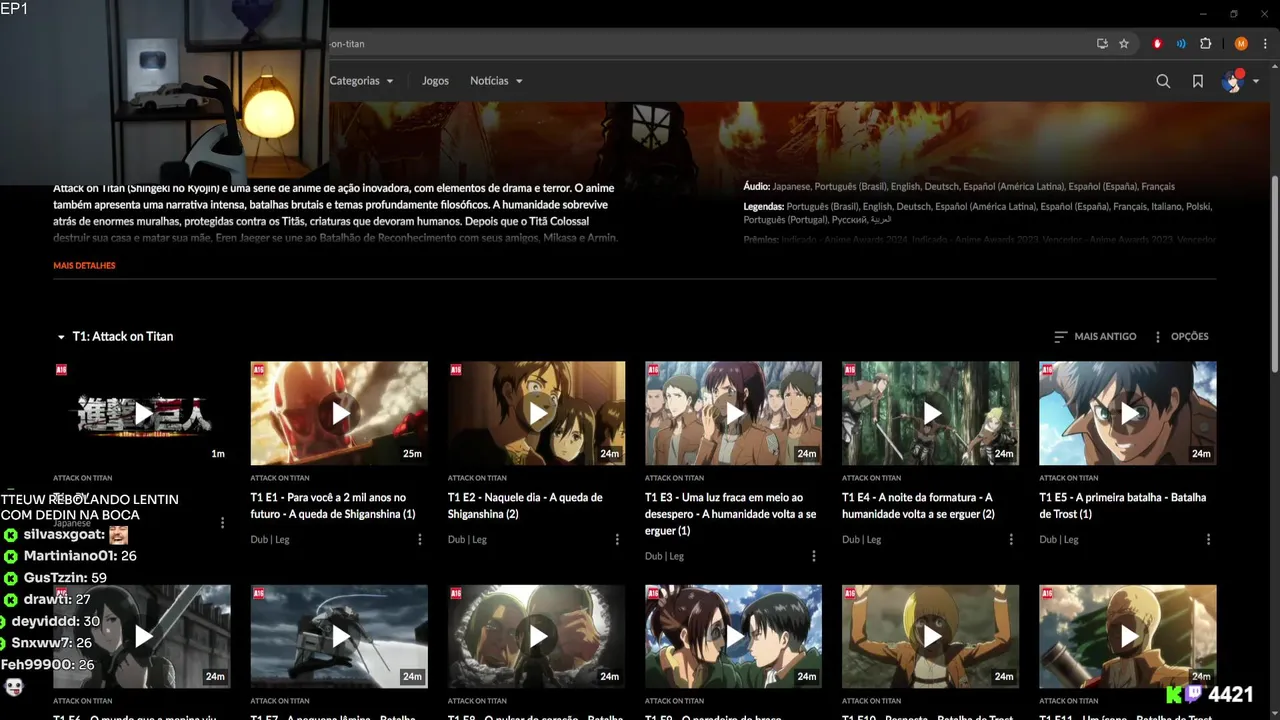The width and height of the screenshot is (1280, 720).
Task: Open the watchlist bookmark icon
Action: 1198,81
